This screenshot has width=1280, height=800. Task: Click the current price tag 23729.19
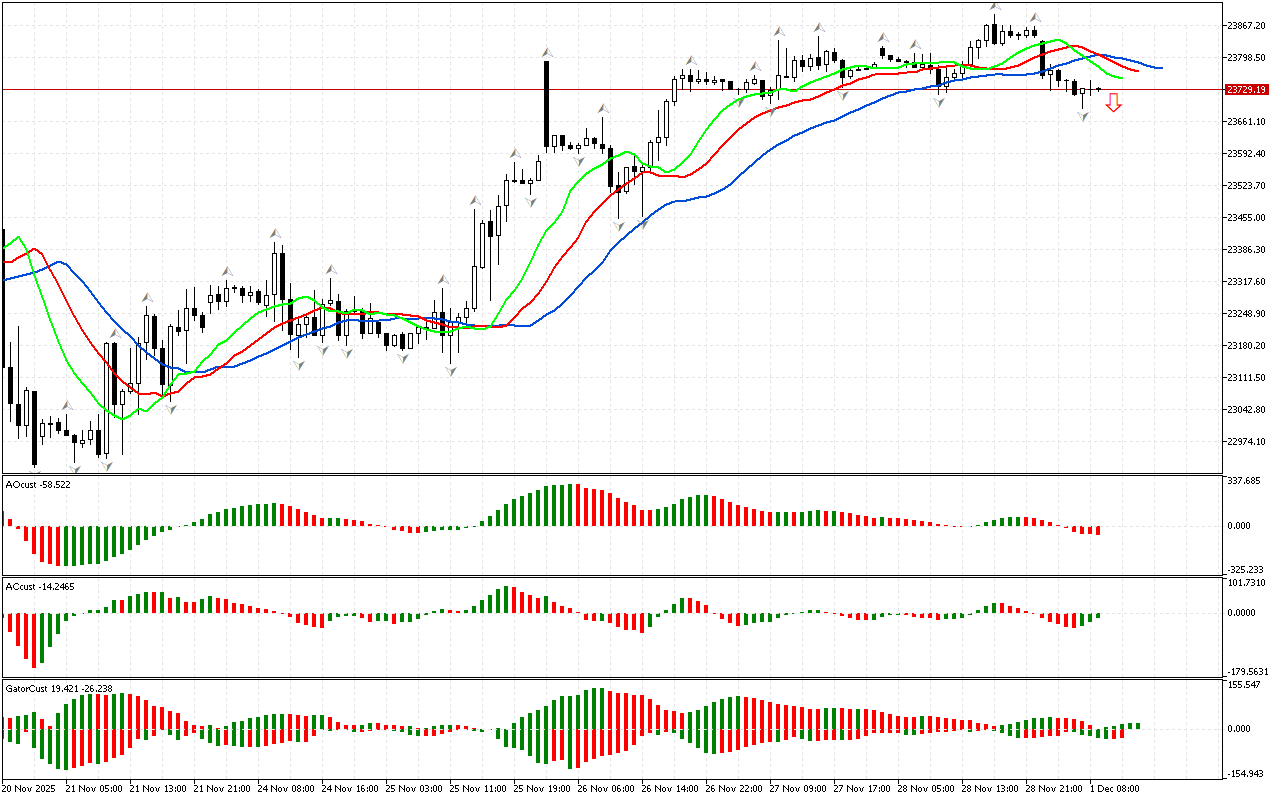tap(1246, 90)
